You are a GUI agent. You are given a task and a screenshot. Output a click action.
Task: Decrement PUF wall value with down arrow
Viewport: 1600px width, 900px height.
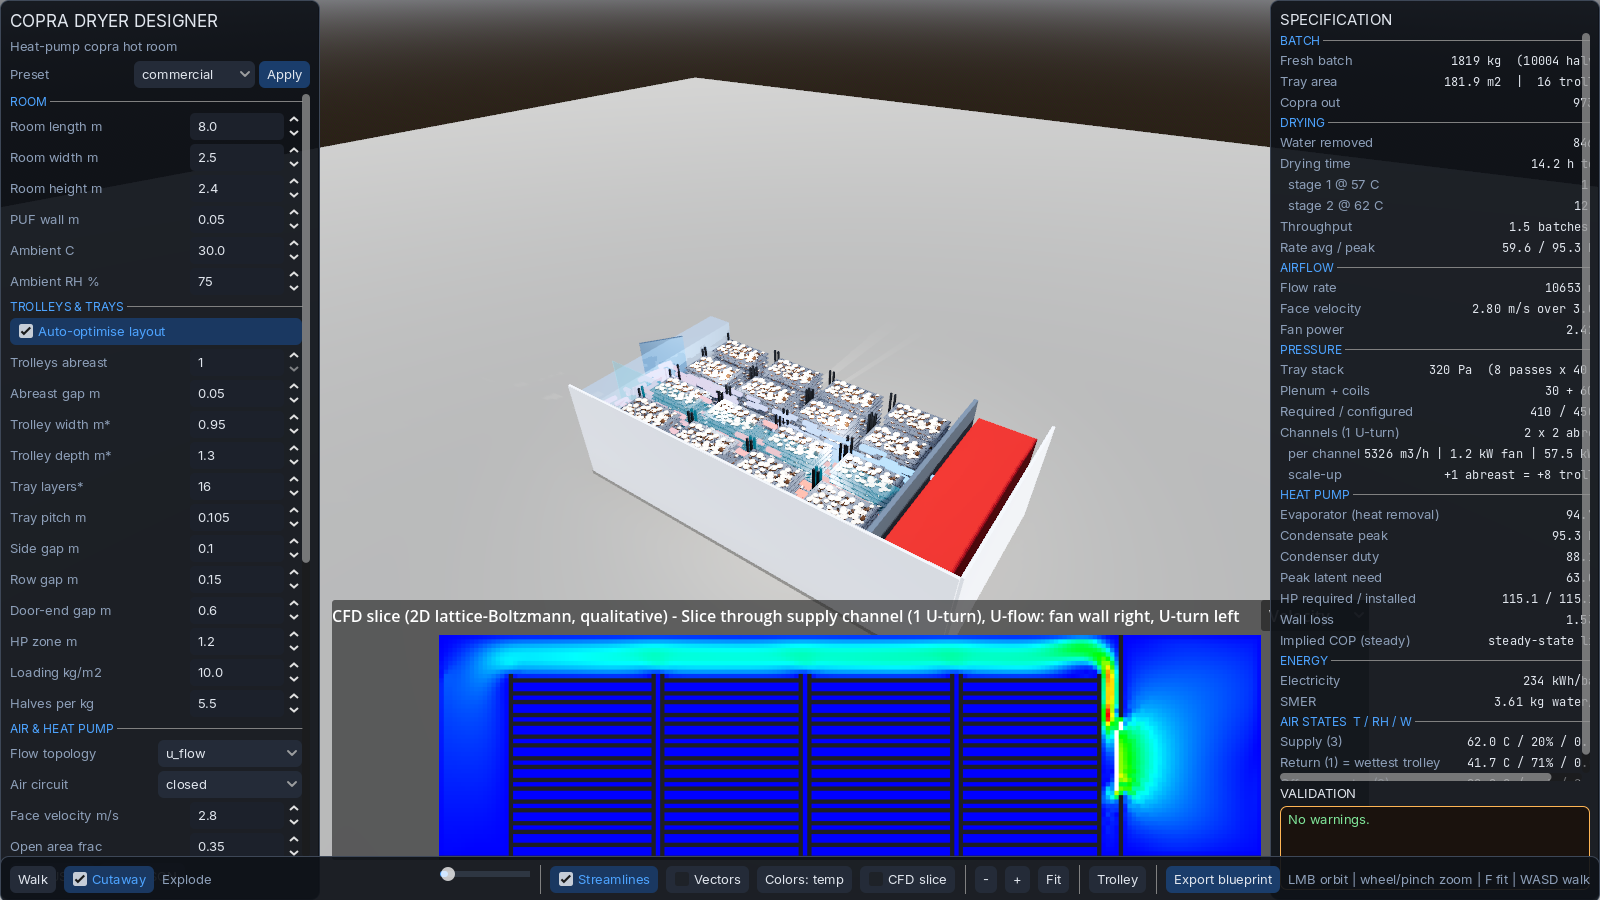click(x=294, y=226)
